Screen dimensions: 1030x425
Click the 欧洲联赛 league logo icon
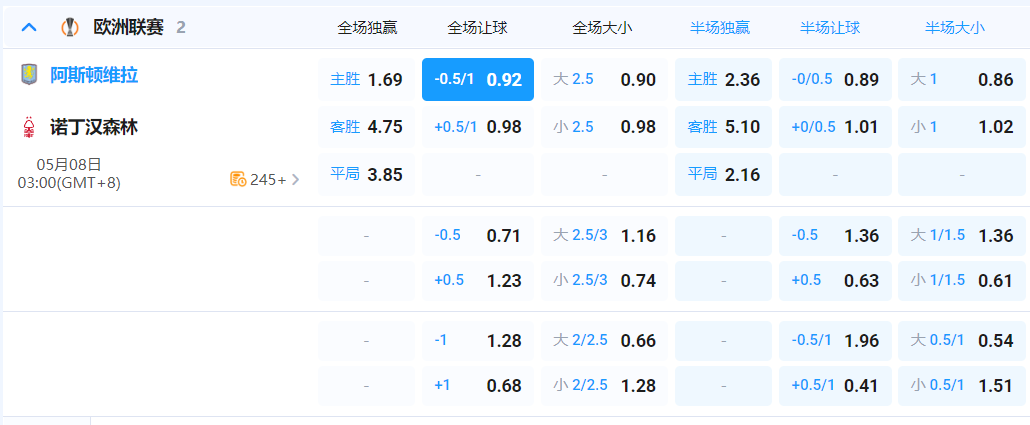pos(69,28)
